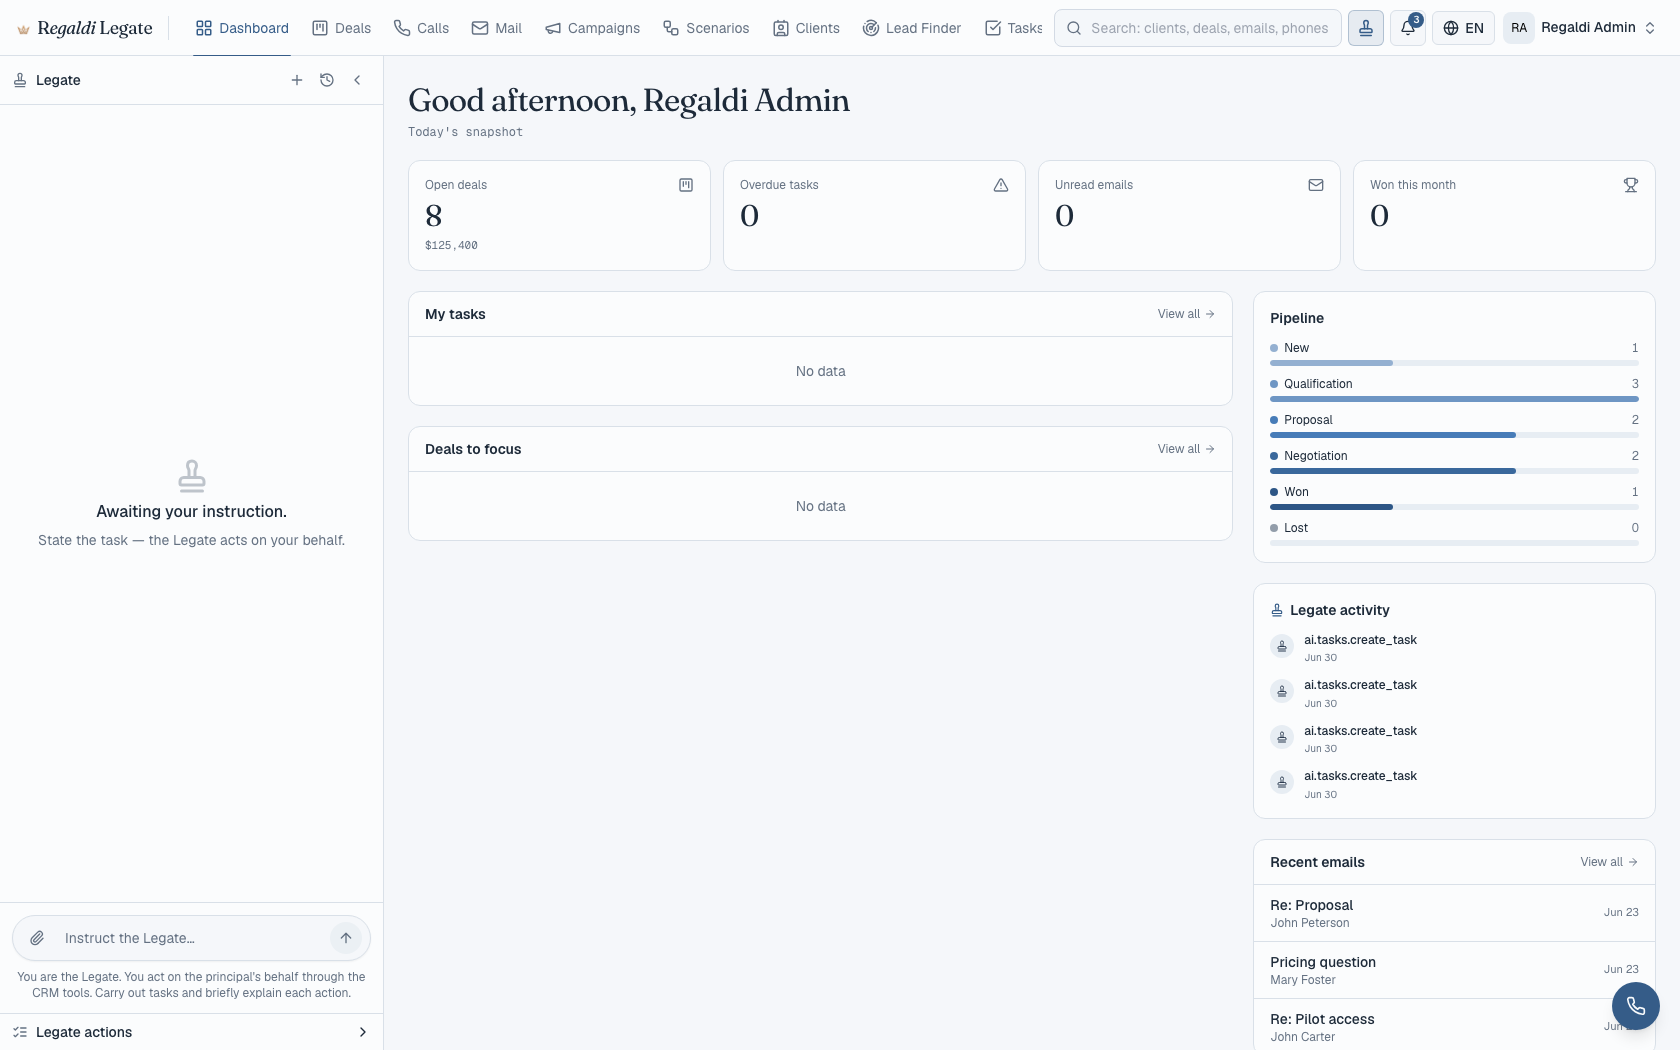Select the Won pipeline stage label
1680x1050 pixels.
click(1296, 492)
